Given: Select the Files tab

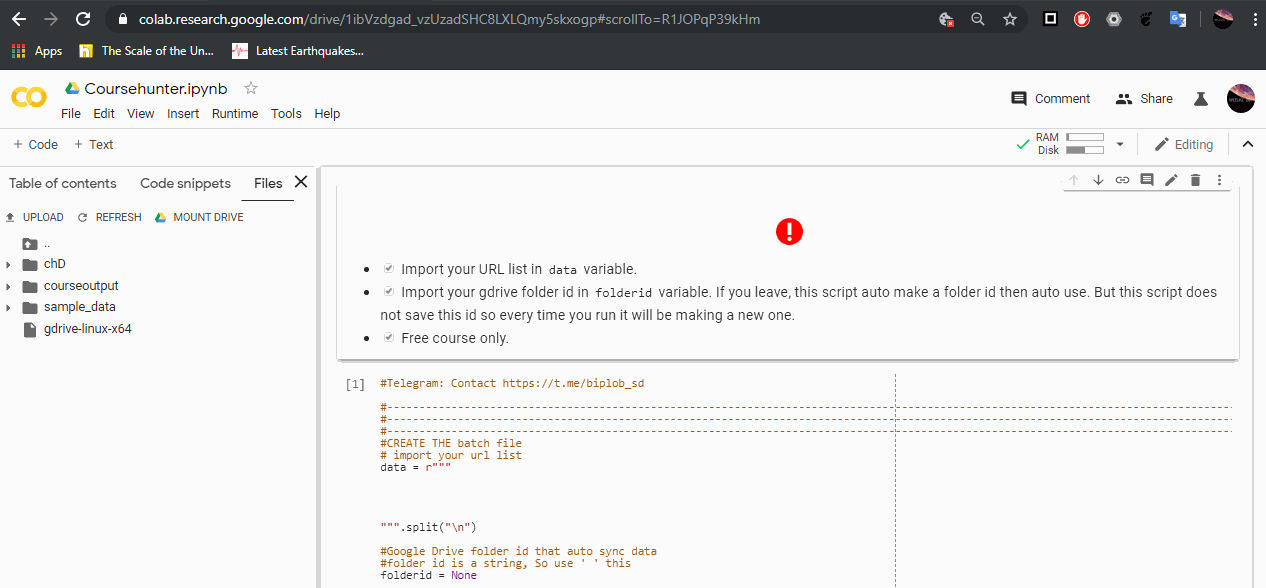Looking at the screenshot, I should tap(268, 183).
